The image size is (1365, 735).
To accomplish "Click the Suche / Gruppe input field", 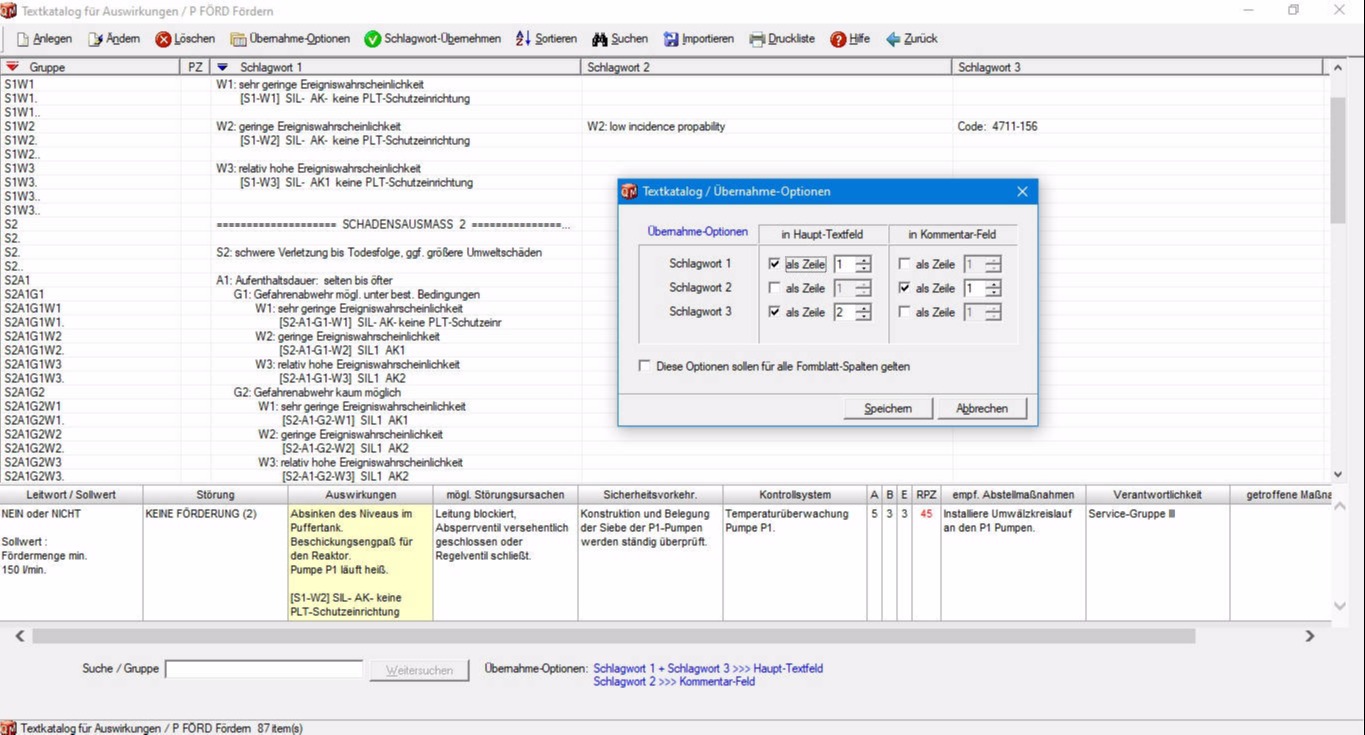I will pos(264,669).
